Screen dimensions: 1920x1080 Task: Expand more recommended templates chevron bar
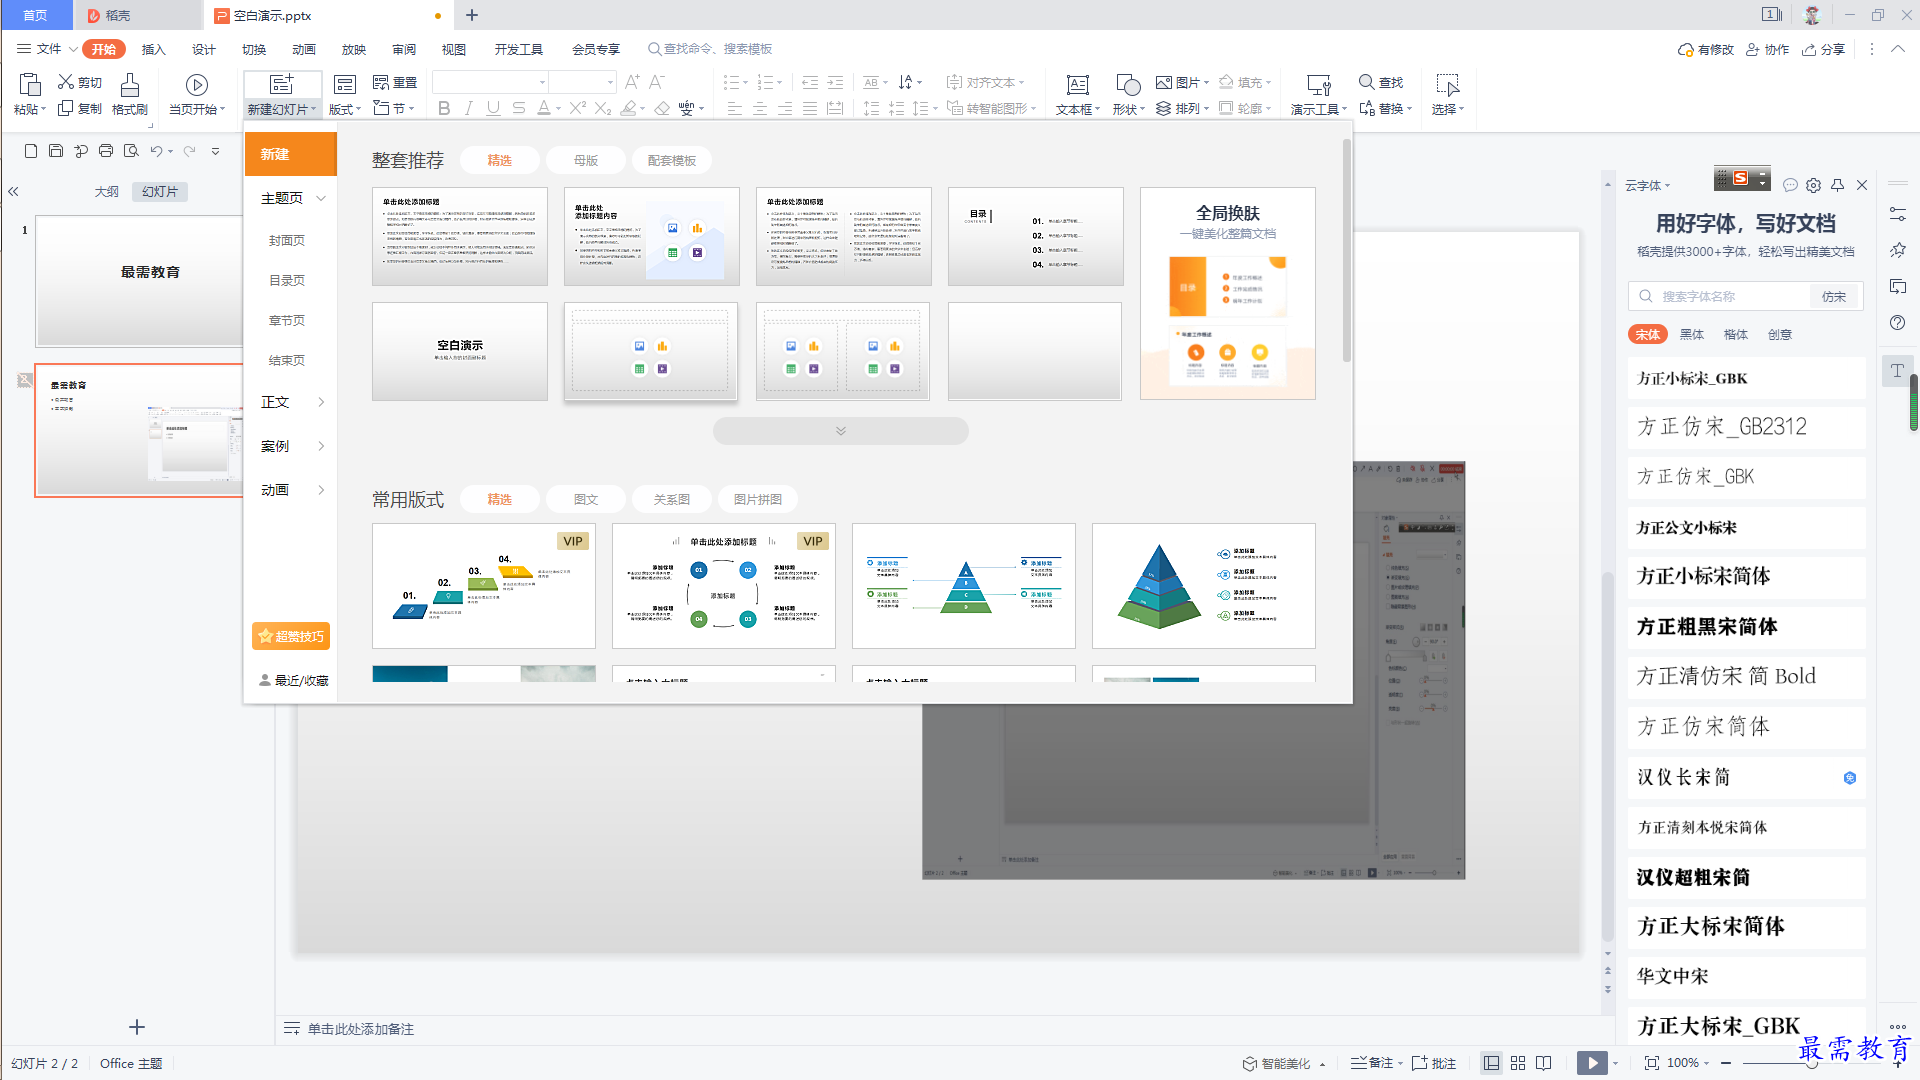click(x=840, y=431)
